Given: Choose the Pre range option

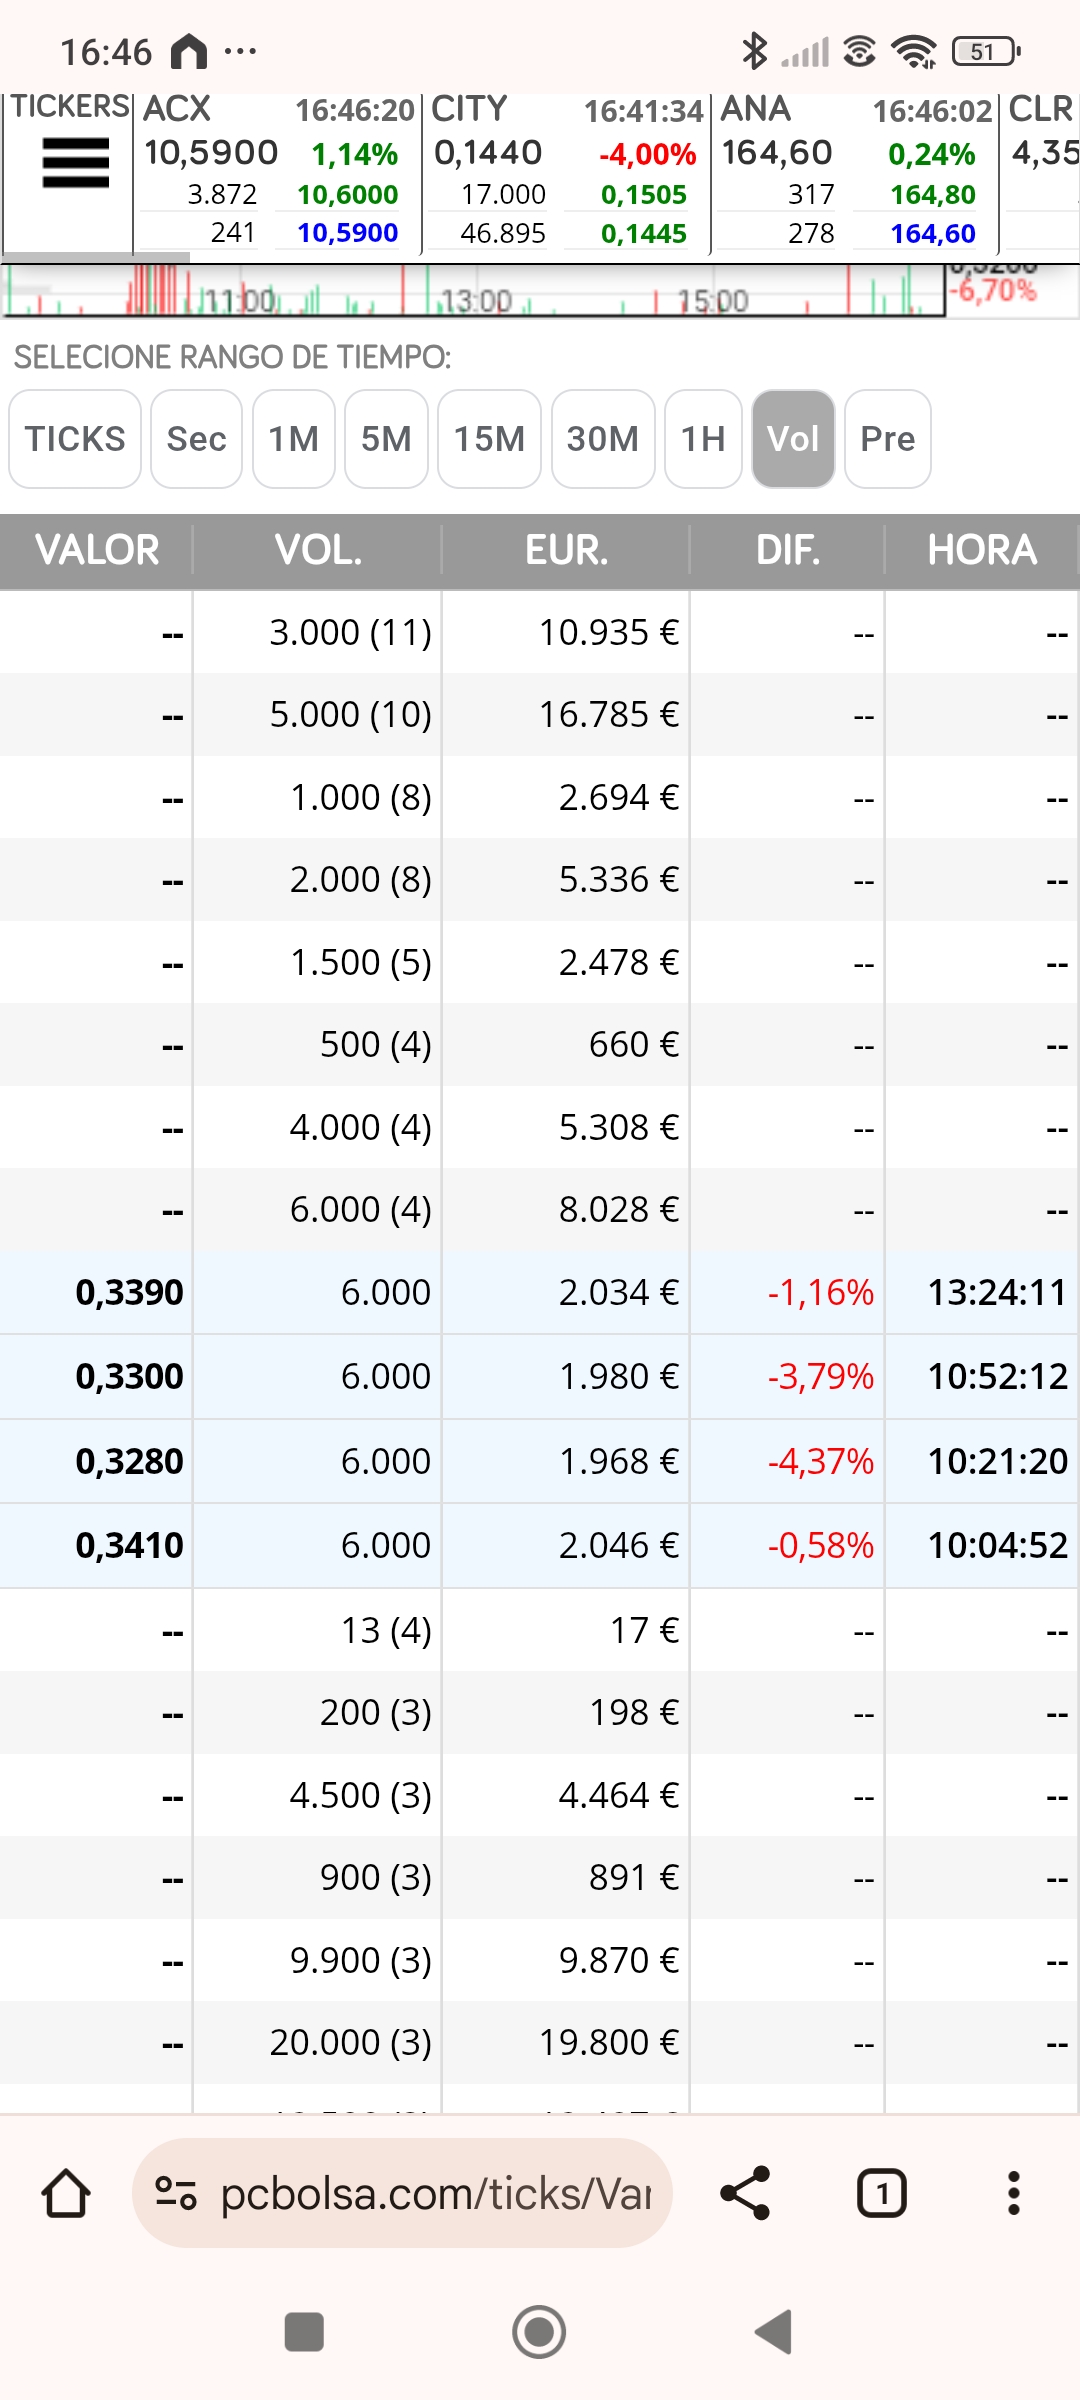Looking at the screenshot, I should [x=888, y=439].
